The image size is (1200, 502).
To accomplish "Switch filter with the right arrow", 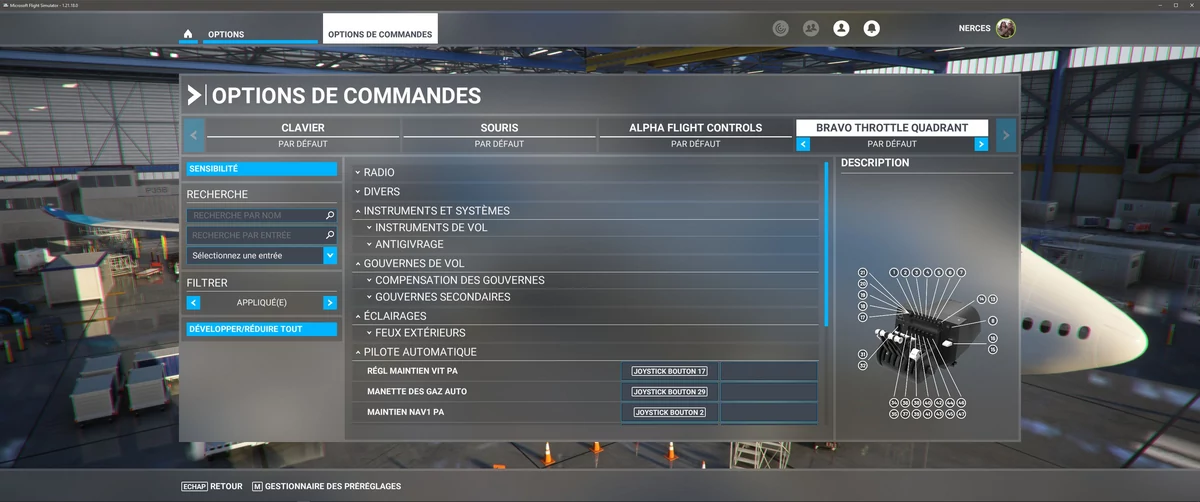I will tap(330, 302).
